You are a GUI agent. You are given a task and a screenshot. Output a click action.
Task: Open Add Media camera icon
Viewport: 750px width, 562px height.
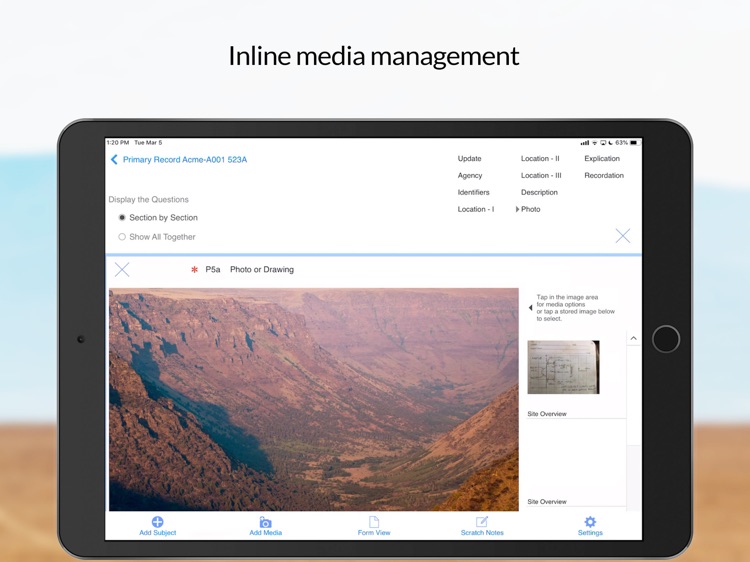(265, 522)
